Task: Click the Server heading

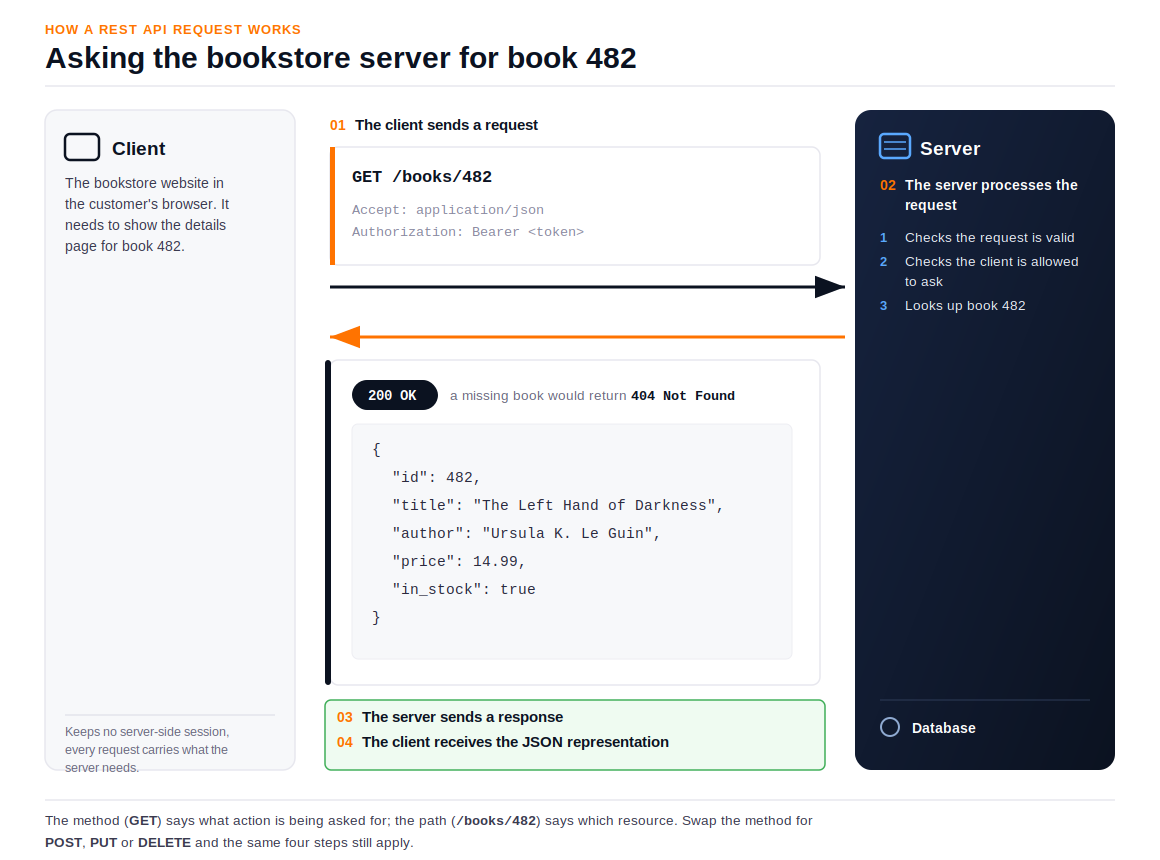Action: [950, 149]
